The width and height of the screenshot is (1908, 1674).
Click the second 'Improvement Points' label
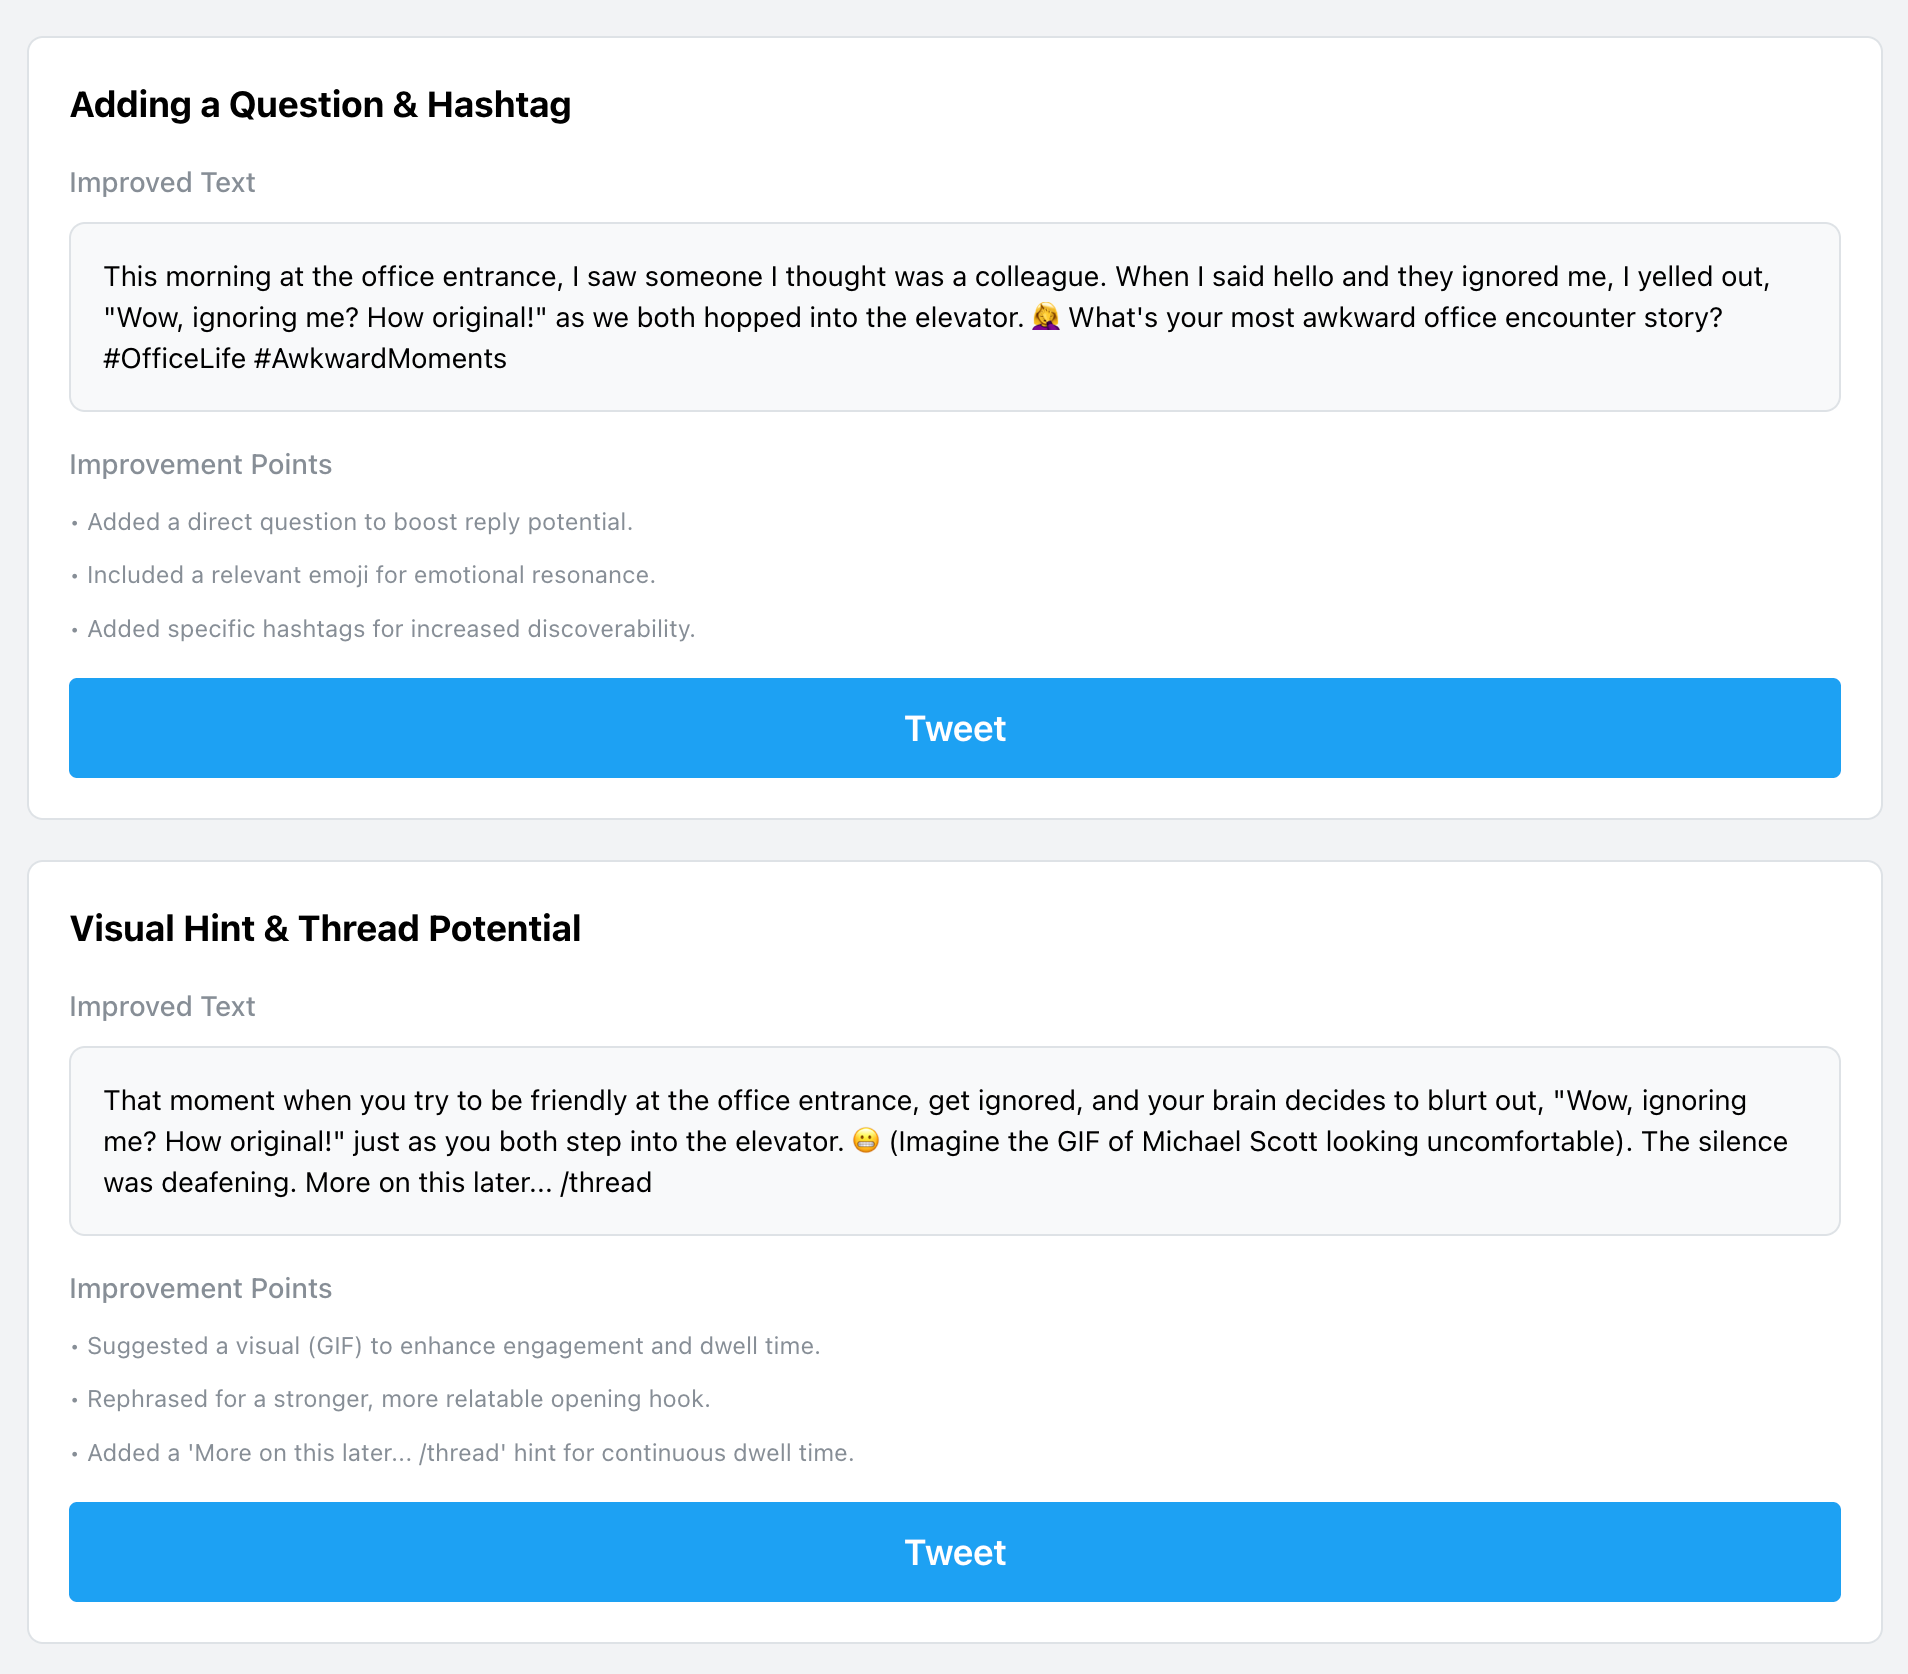(200, 1288)
